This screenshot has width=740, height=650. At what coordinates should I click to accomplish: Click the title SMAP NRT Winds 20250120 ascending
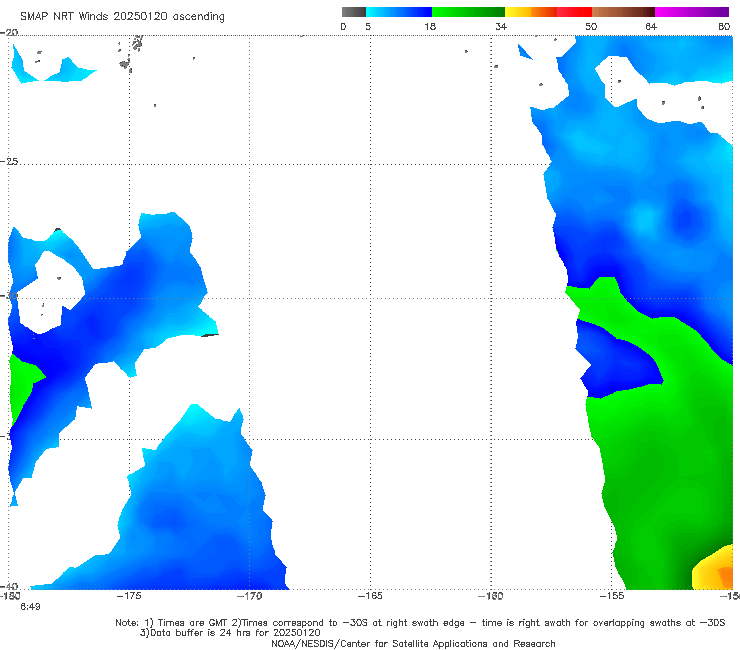[x=122, y=16]
